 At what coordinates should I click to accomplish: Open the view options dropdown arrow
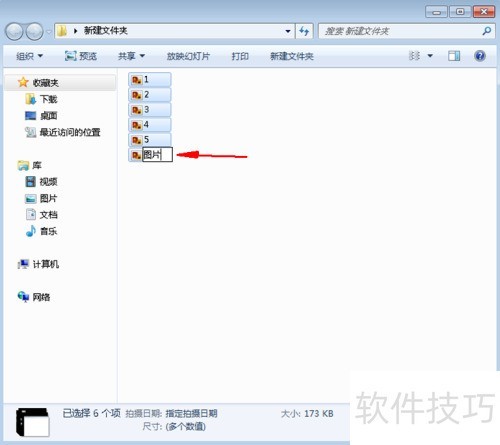(430, 56)
